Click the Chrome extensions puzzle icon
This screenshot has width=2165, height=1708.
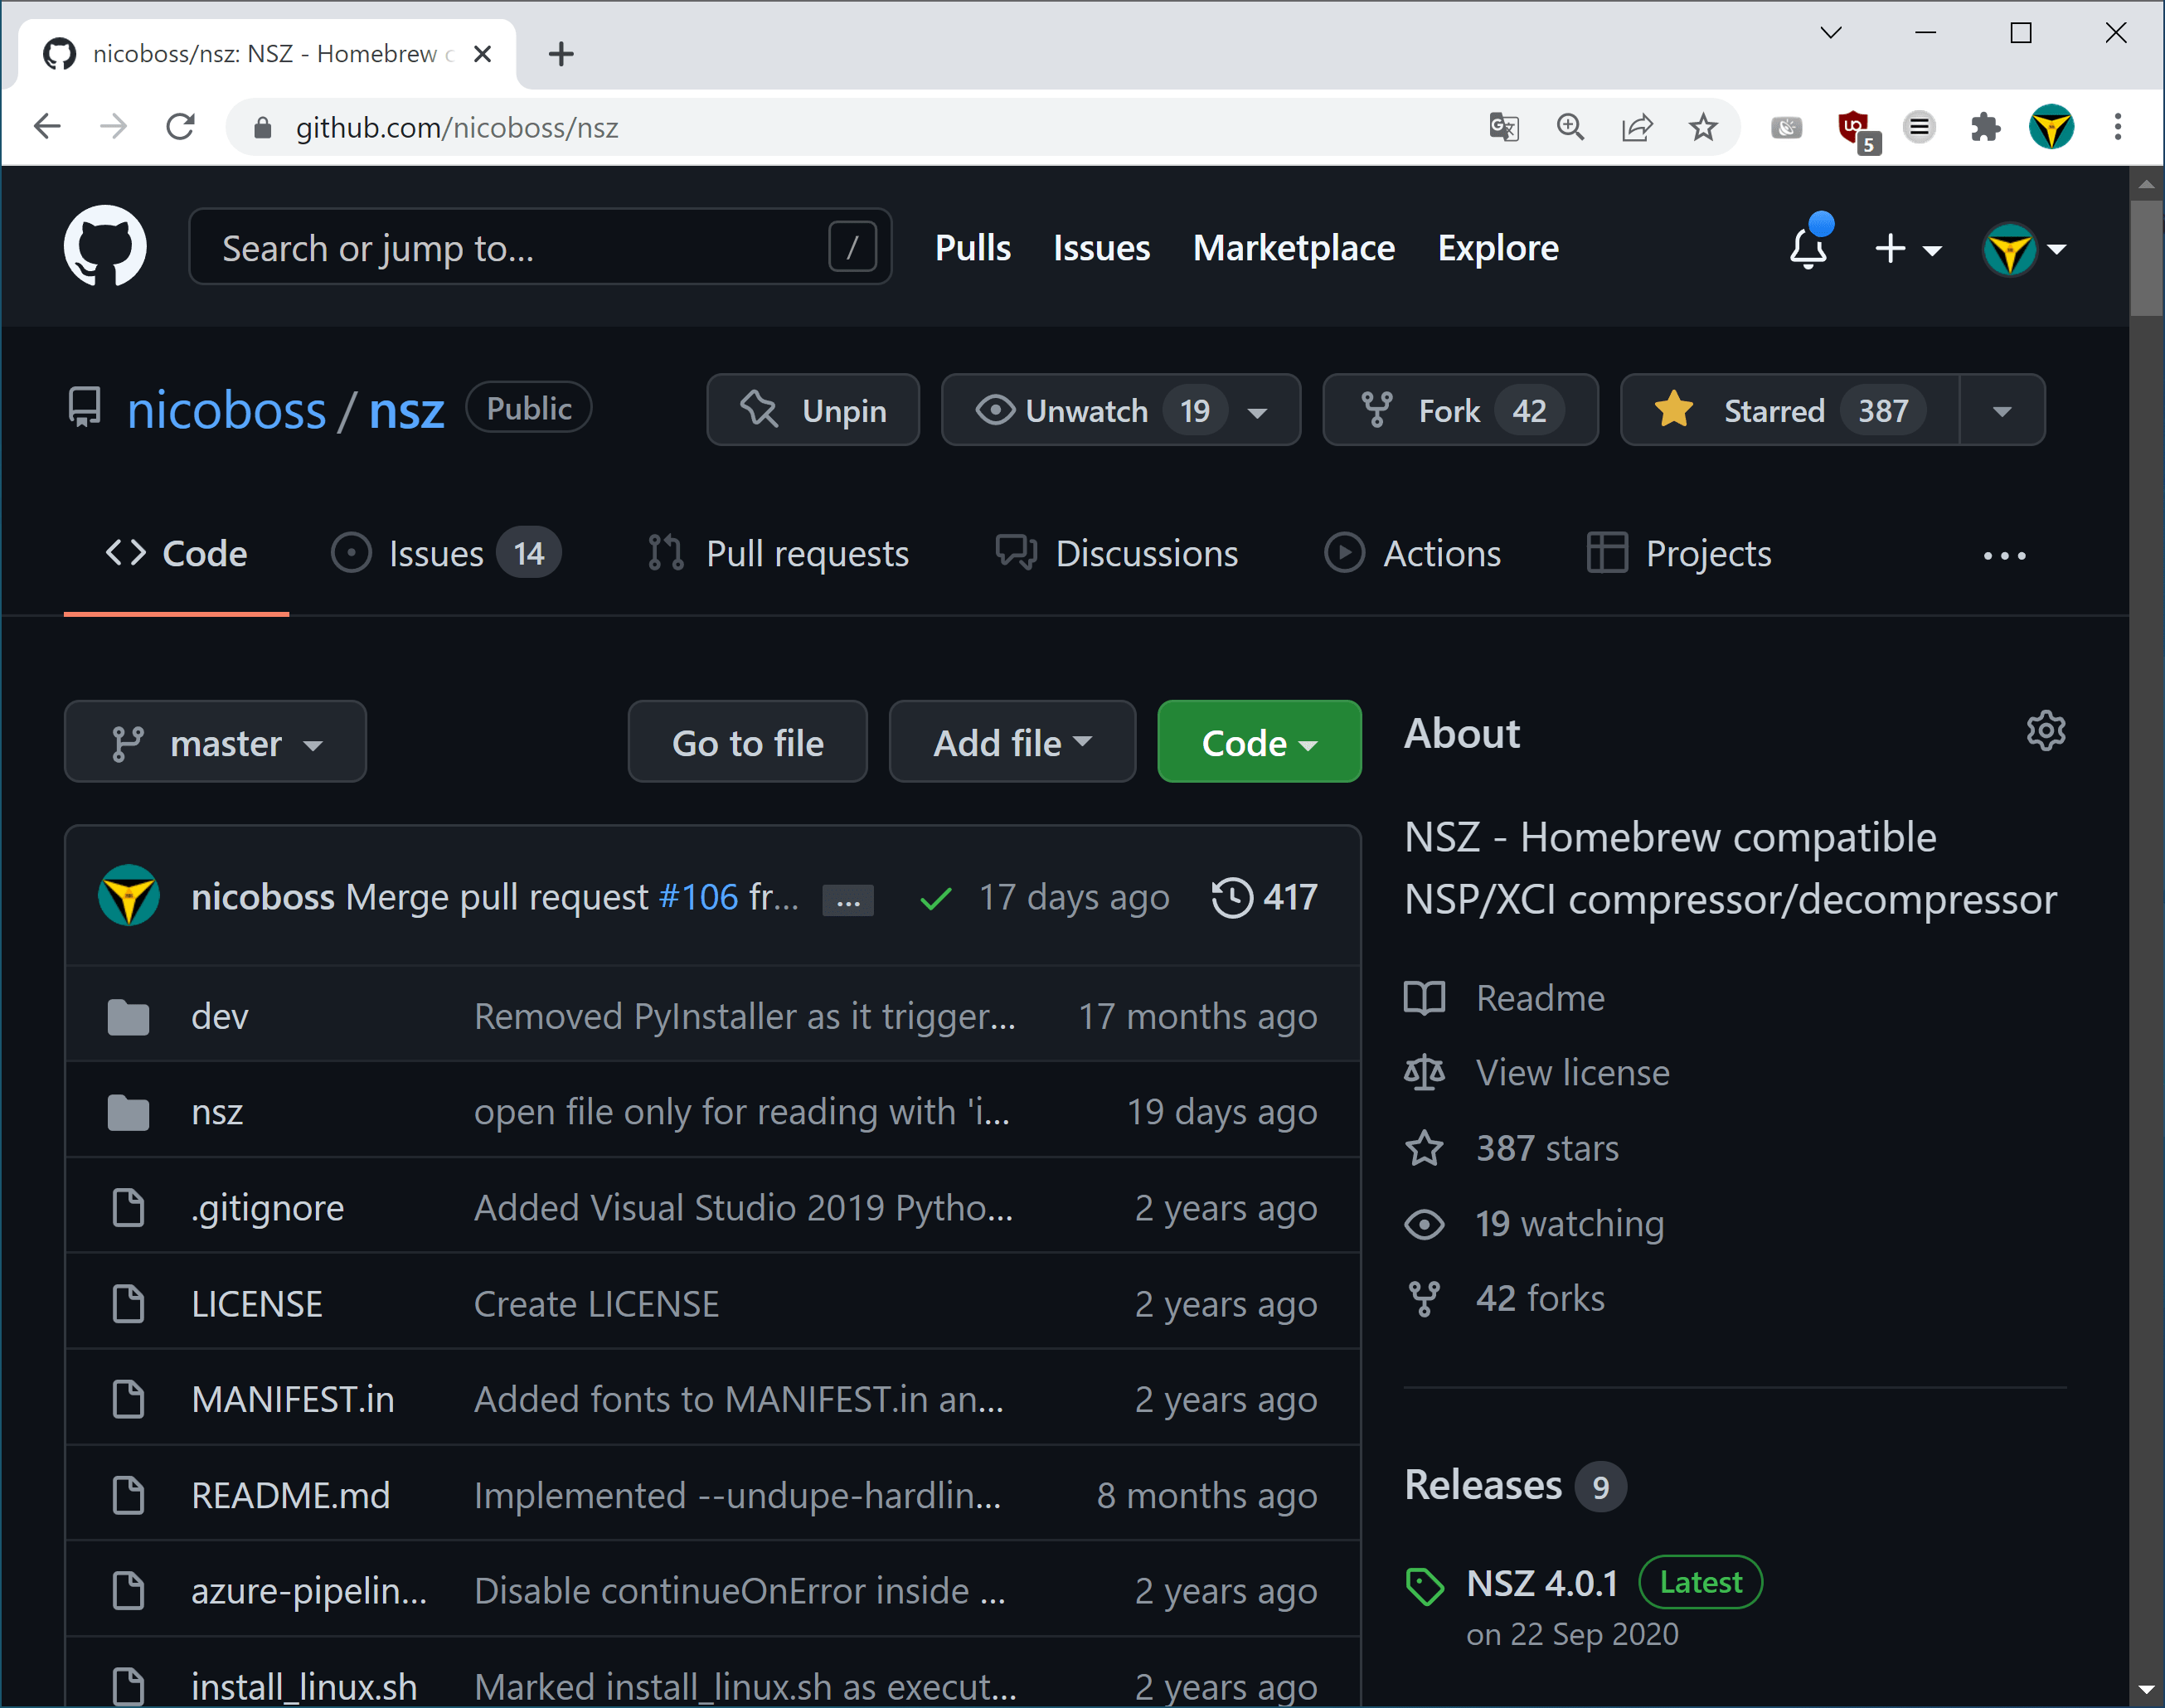click(1984, 128)
